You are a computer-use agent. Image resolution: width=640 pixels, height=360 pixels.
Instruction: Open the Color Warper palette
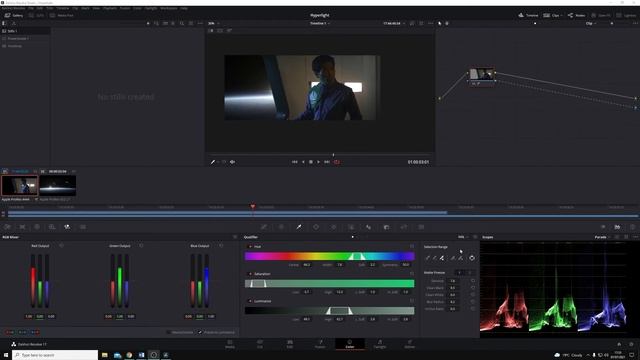point(281,227)
